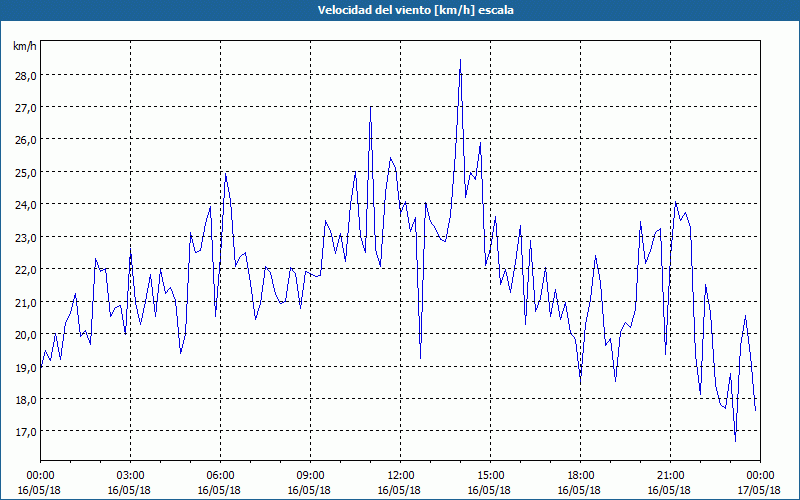Click the 17,0 y-axis label

coord(26,432)
